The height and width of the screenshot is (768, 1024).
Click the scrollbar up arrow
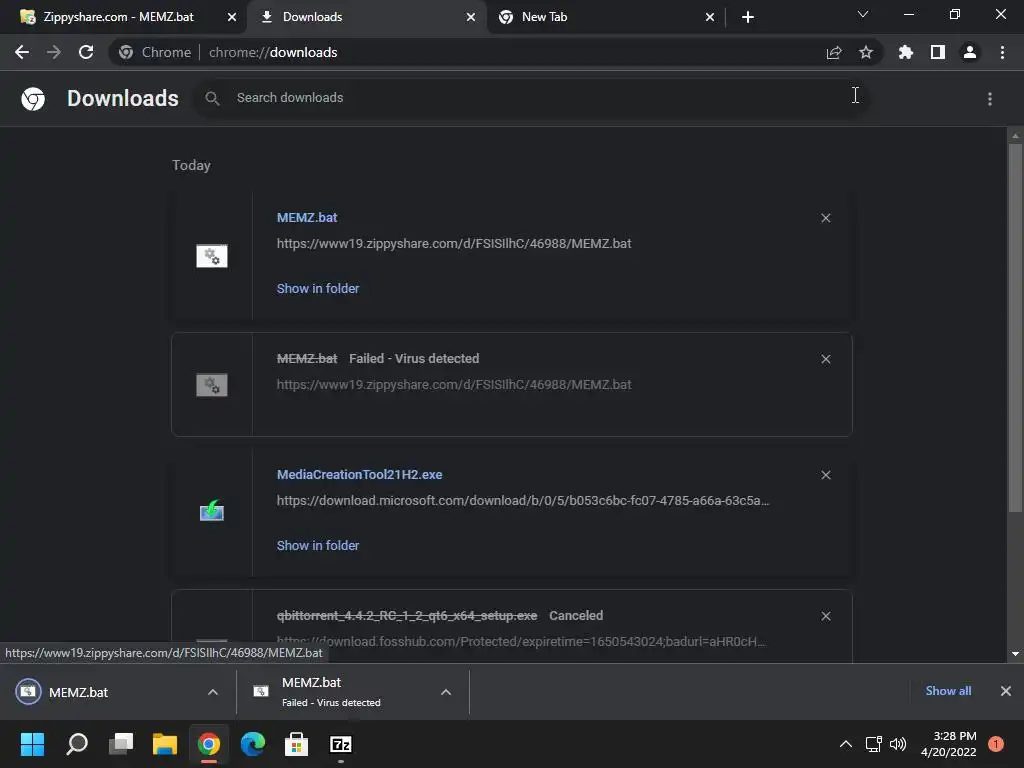(1015, 136)
